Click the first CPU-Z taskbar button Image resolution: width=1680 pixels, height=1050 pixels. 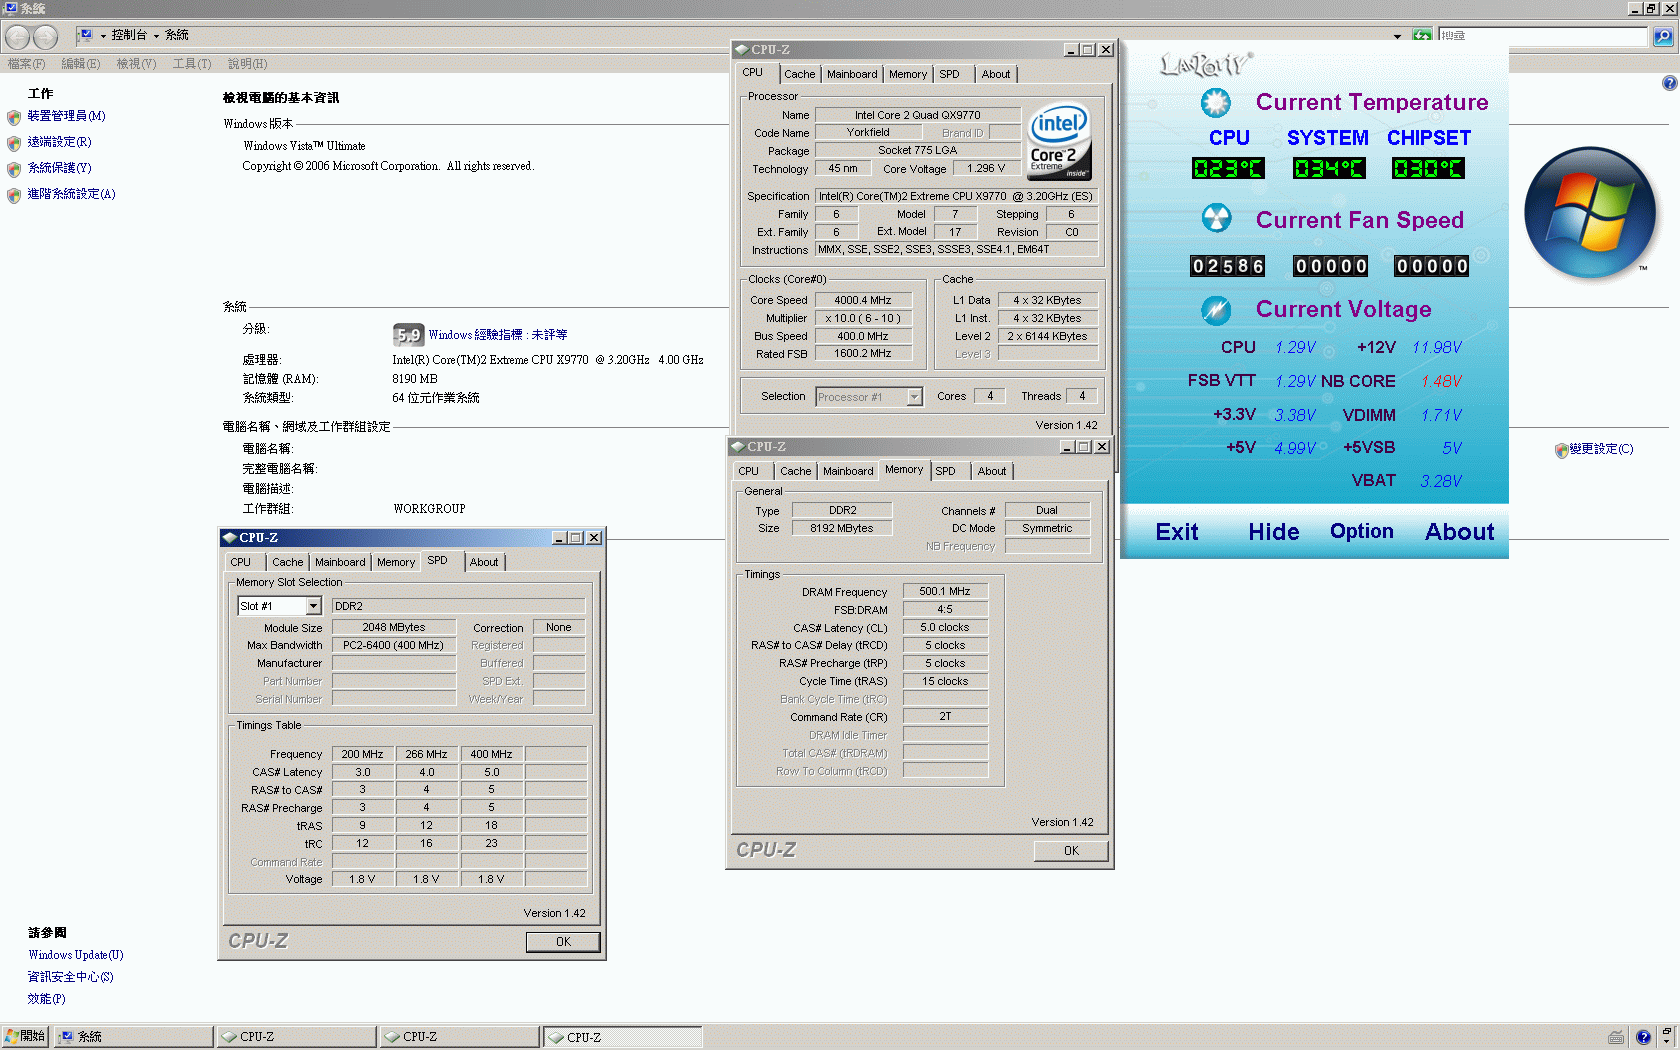tap(297, 1037)
